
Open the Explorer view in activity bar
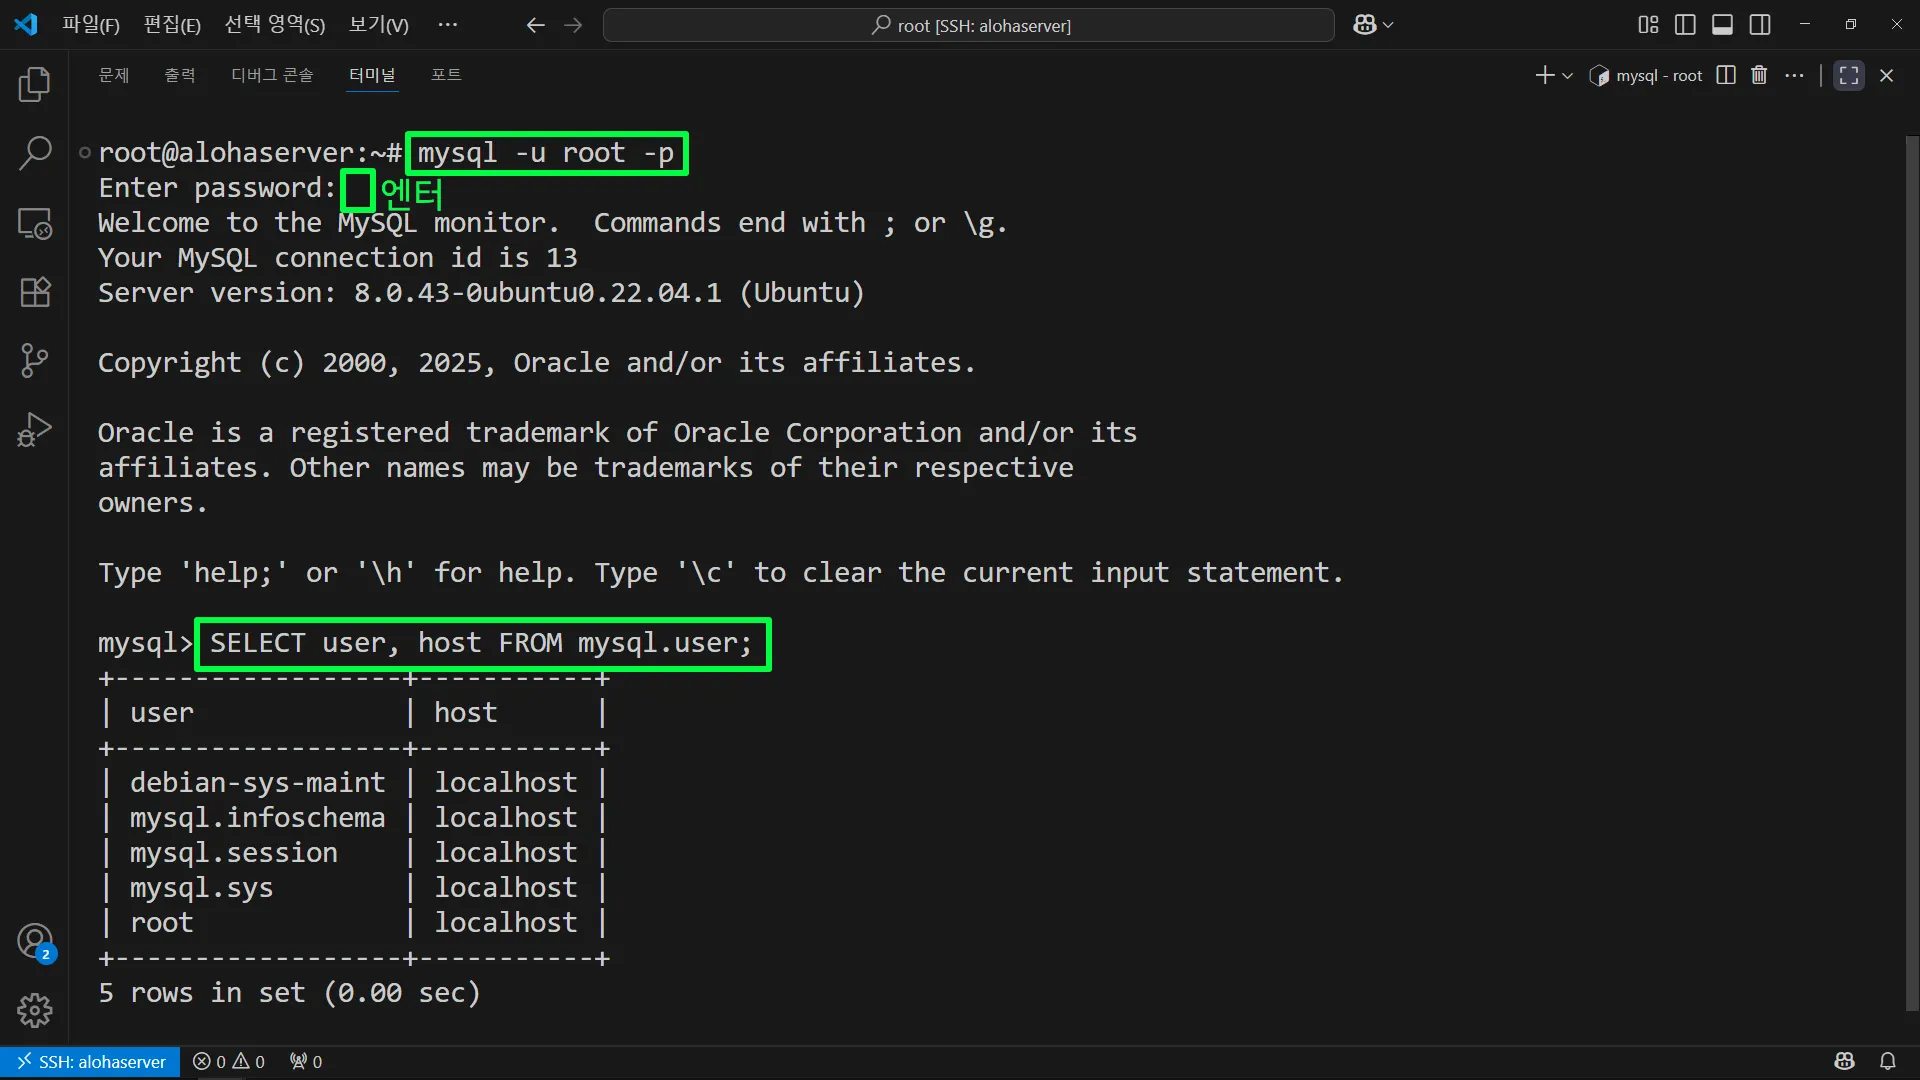[x=35, y=85]
